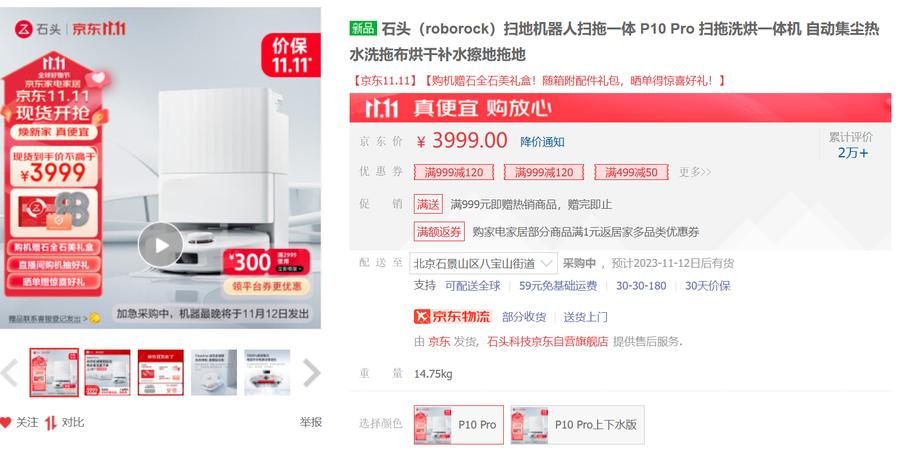Click the 满499减50 coupon tag

click(631, 172)
